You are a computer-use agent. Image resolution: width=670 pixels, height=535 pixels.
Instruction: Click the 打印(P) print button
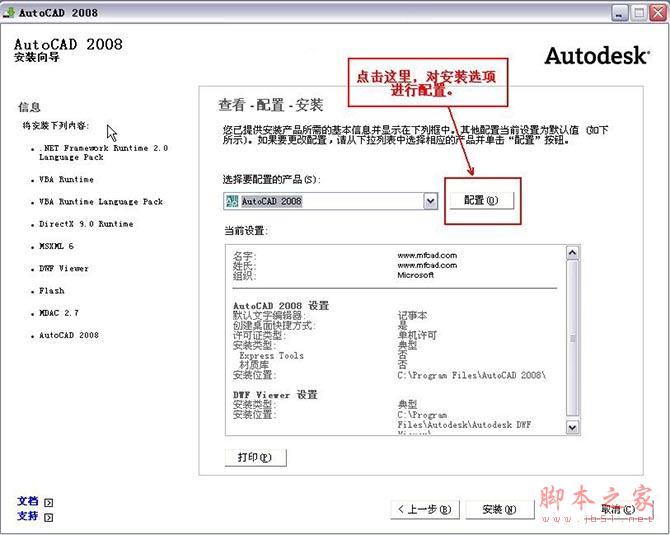click(x=255, y=457)
